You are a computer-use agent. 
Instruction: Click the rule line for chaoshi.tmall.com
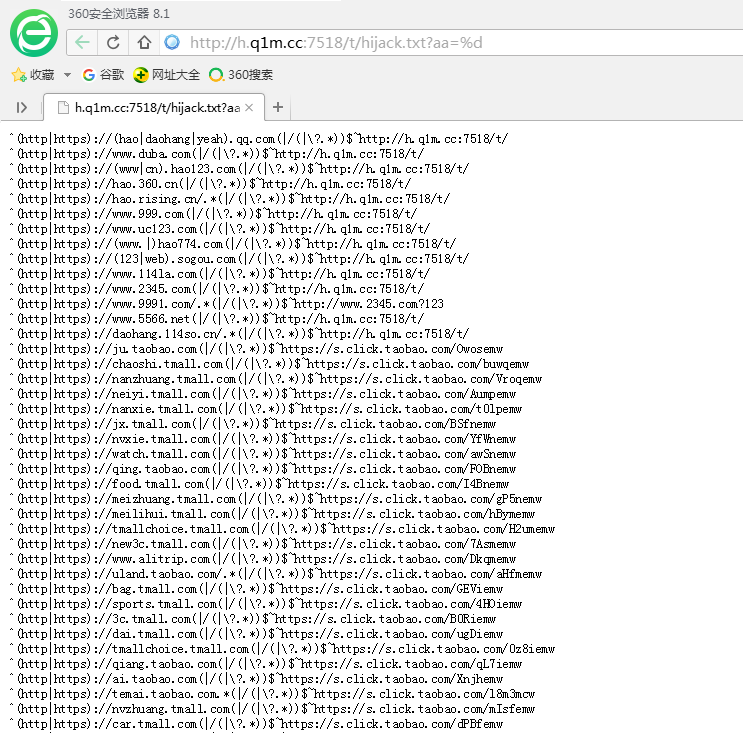point(269,364)
